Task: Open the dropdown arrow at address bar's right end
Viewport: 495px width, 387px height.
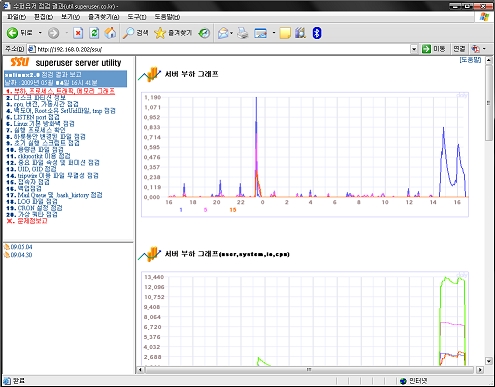Action: [x=484, y=49]
